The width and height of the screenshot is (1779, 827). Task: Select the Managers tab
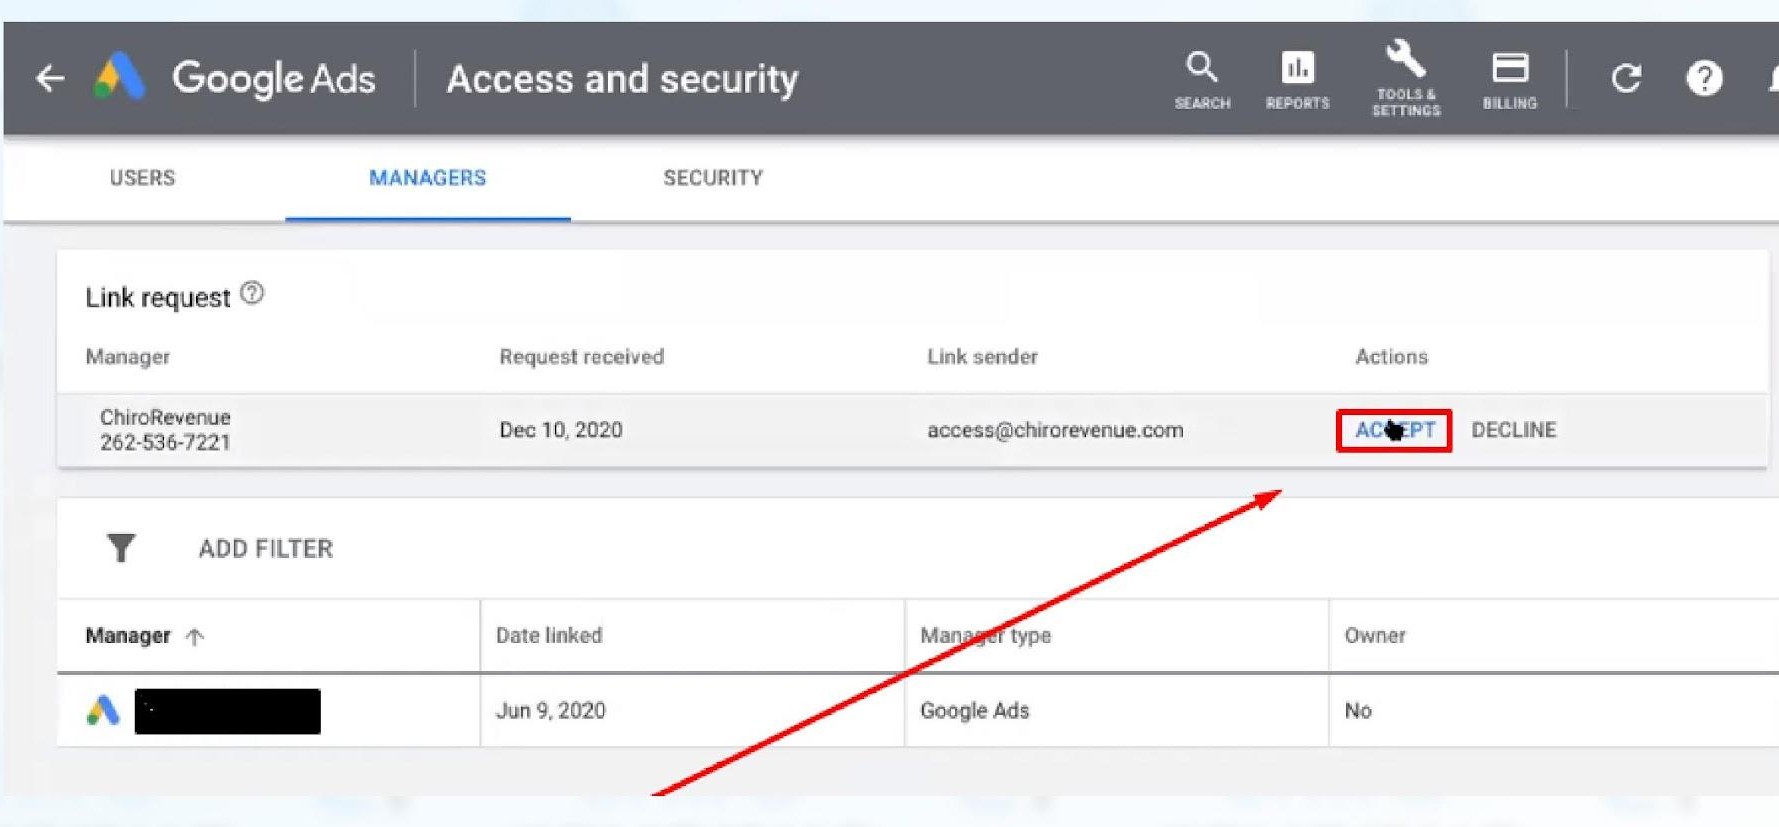point(427,178)
